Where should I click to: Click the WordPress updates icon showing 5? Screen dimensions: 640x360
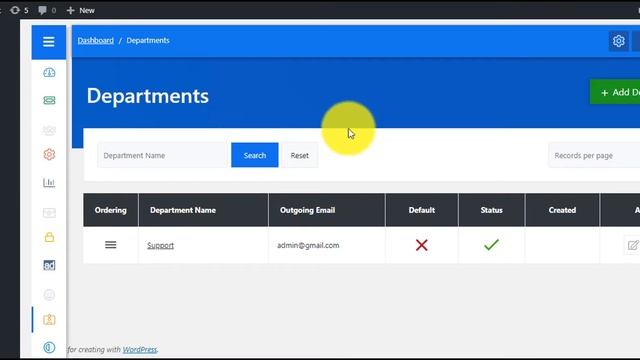click(19, 10)
